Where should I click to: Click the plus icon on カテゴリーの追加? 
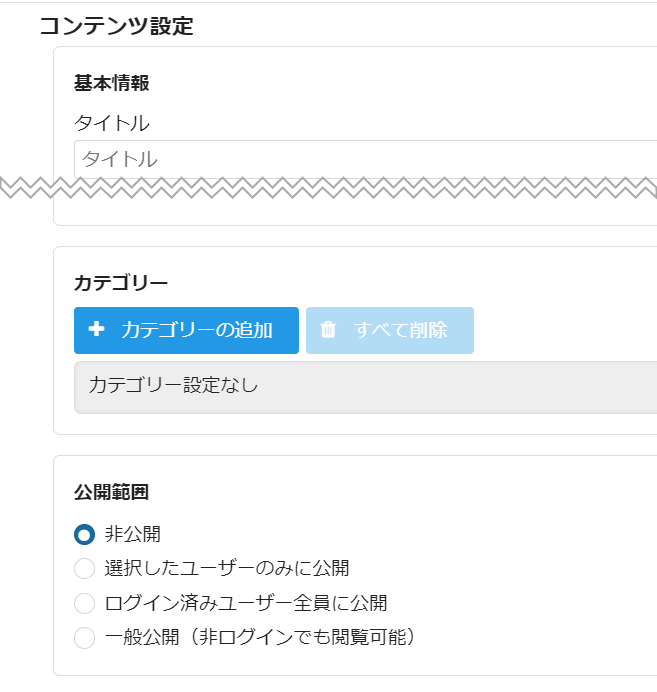coord(97,330)
